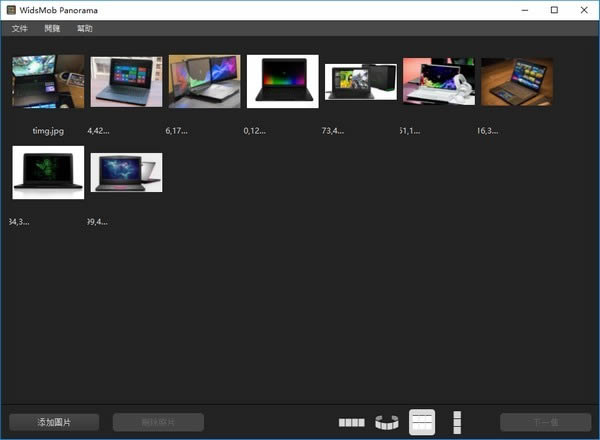Click the file name text 51,1...

(x=410, y=131)
